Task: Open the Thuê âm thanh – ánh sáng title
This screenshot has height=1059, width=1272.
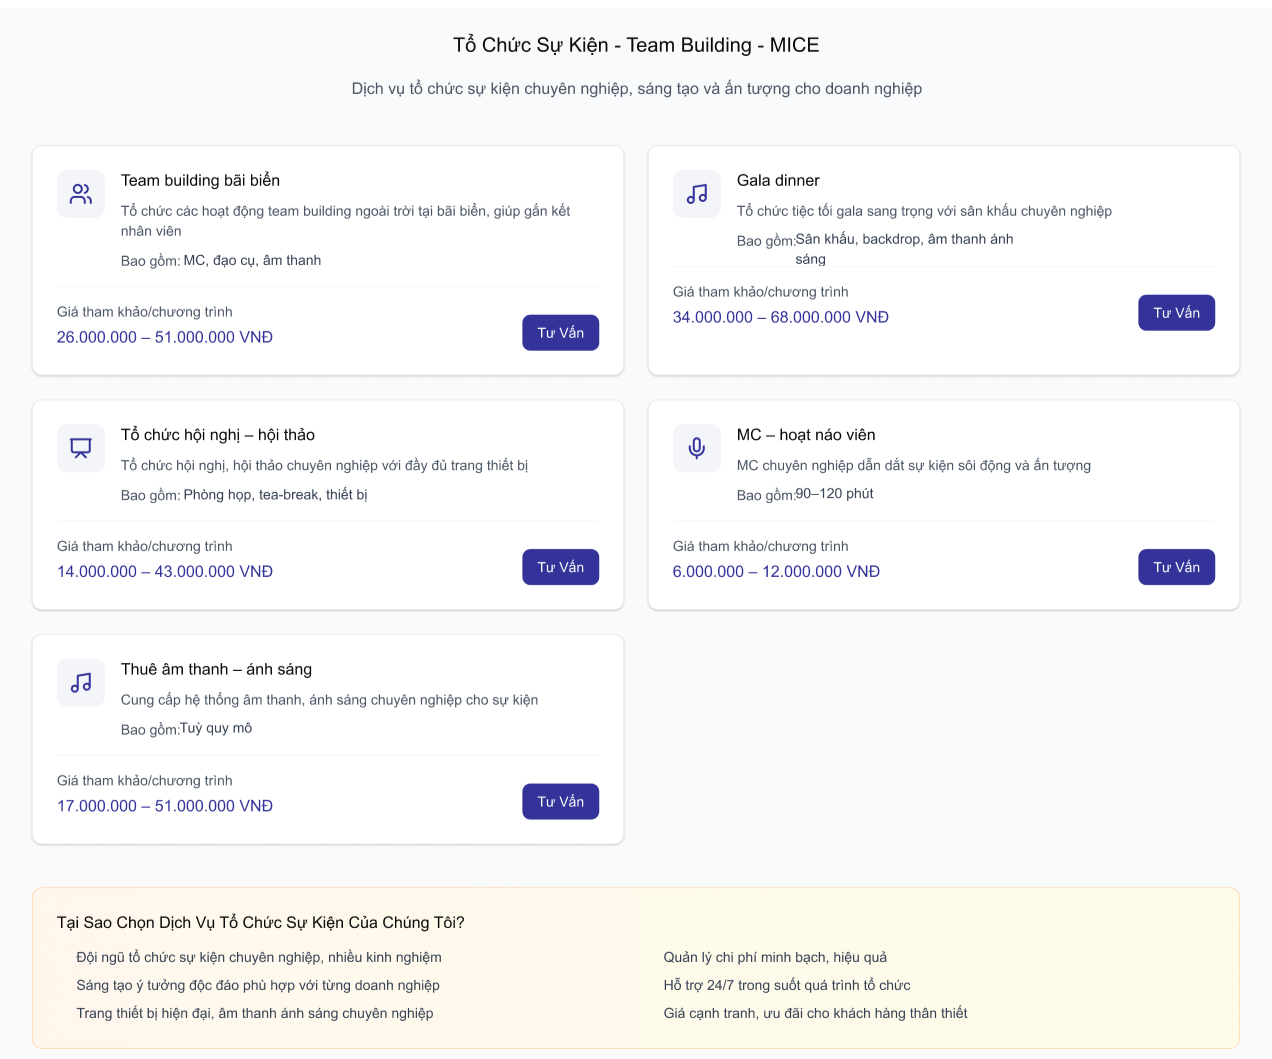Action: click(216, 669)
